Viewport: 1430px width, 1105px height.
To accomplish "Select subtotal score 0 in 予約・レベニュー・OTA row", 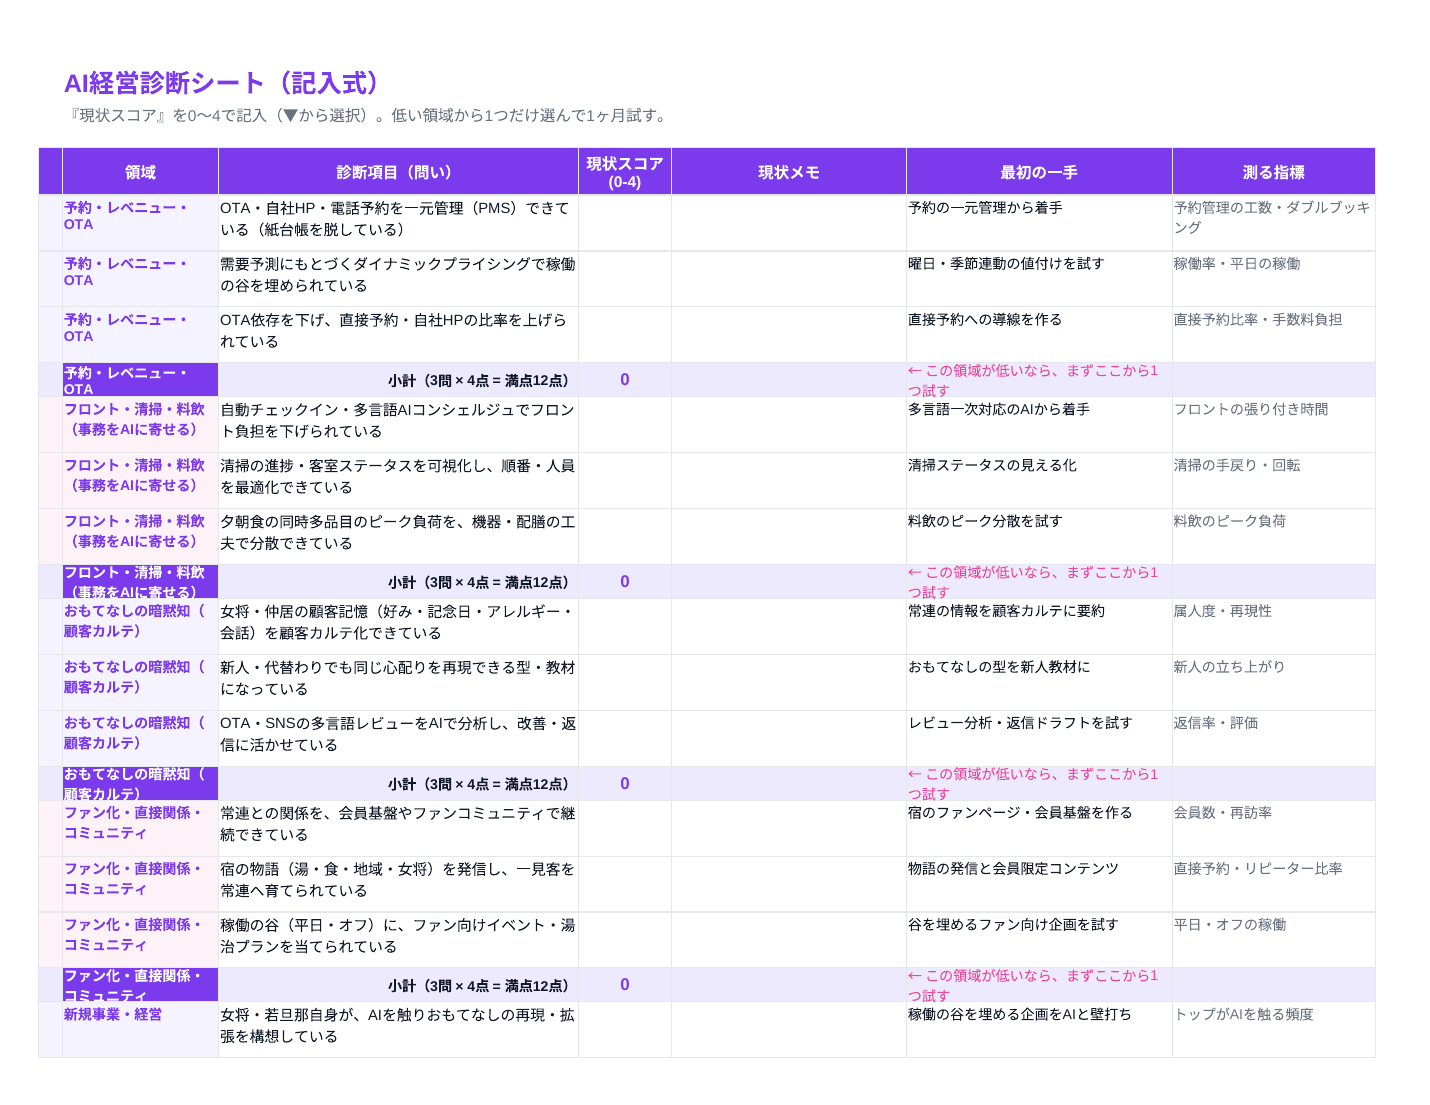I will (625, 380).
